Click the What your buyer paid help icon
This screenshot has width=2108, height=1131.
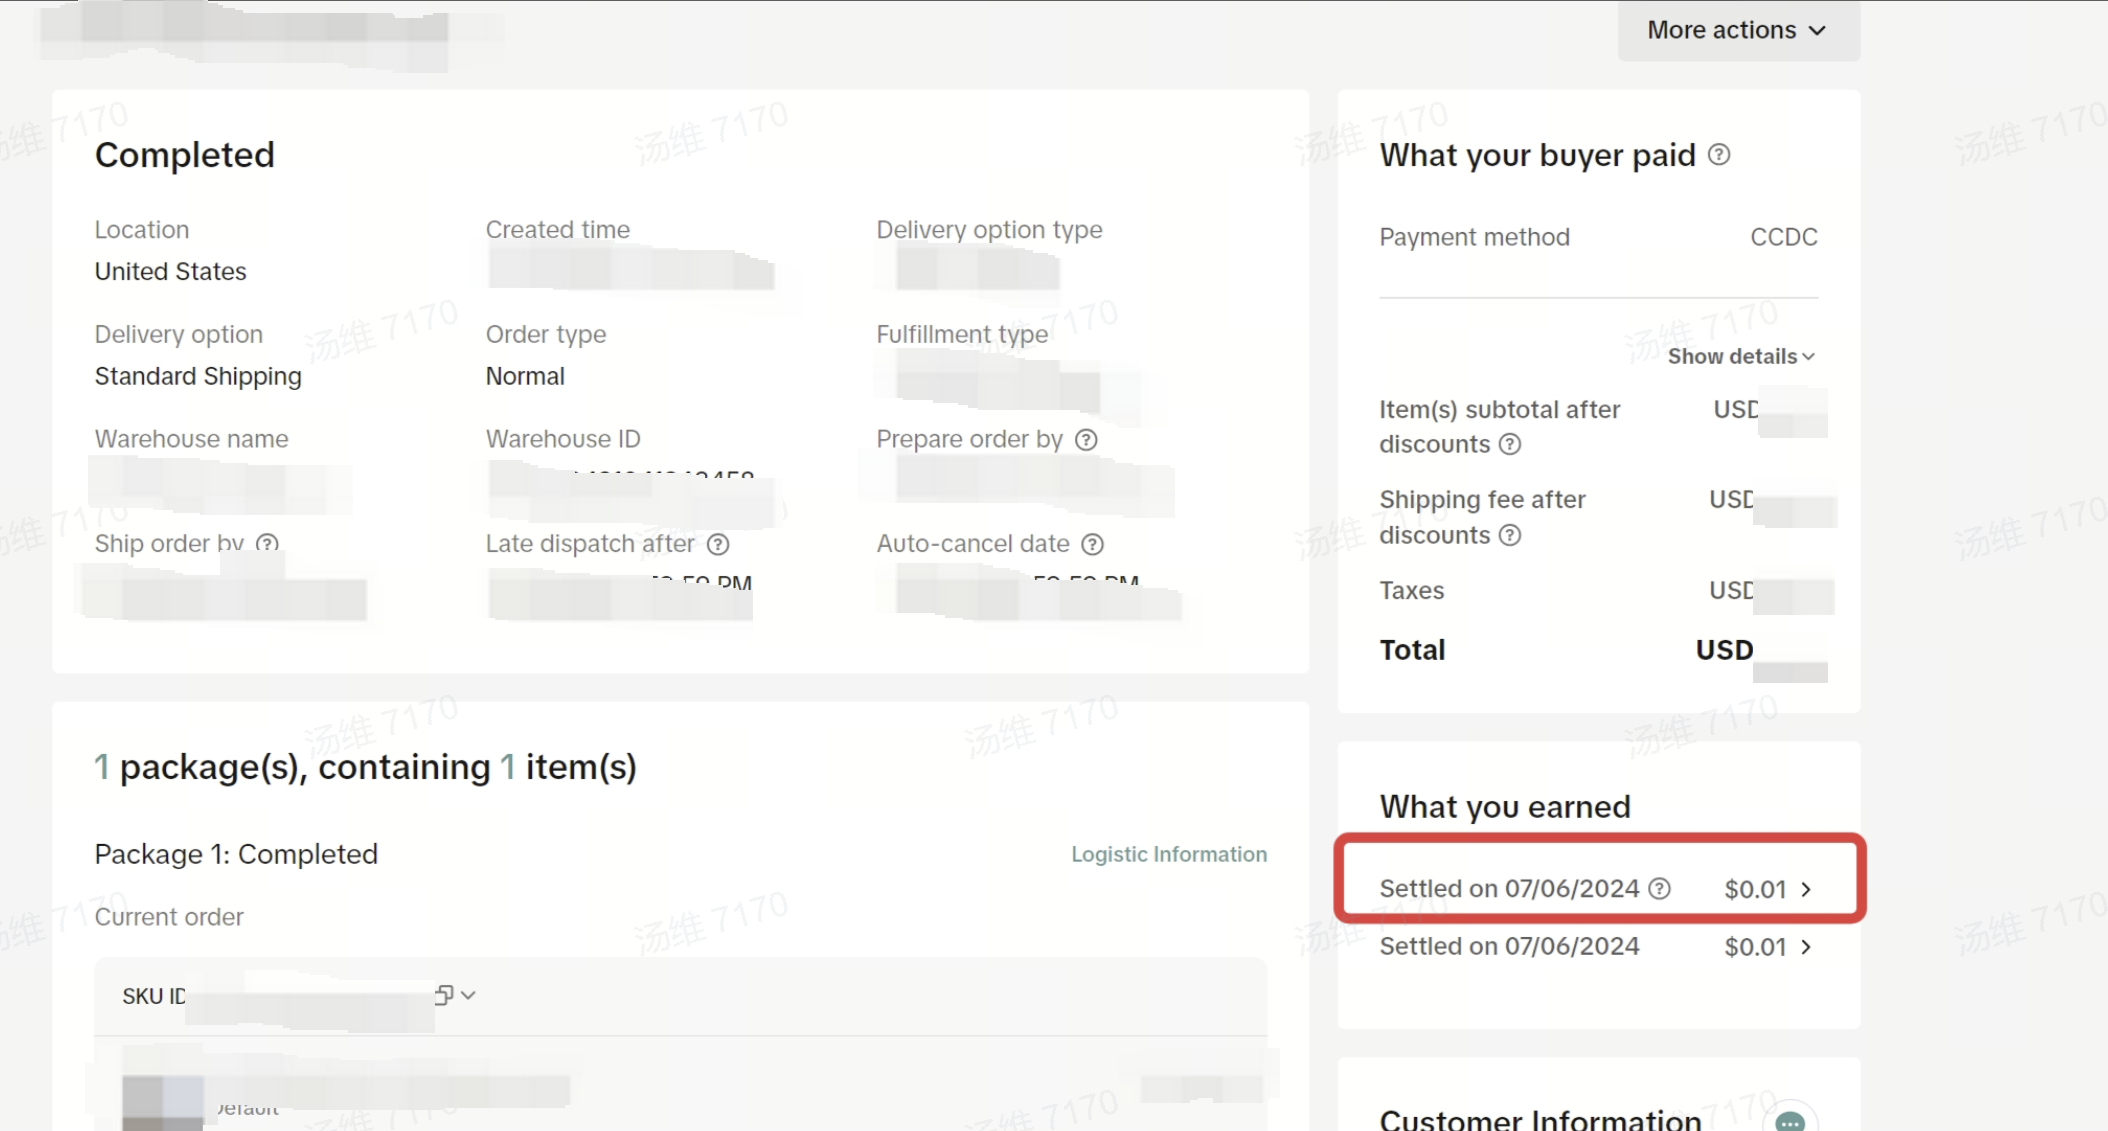(x=1718, y=155)
